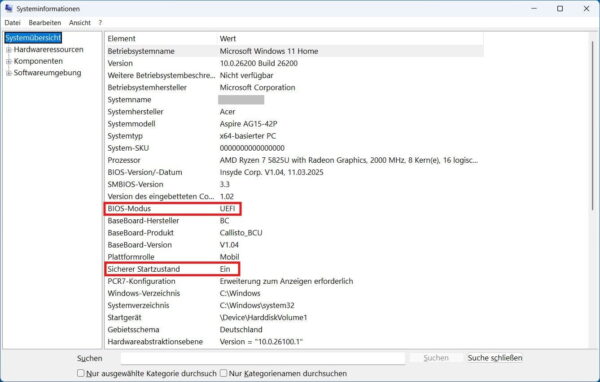600x382 pixels.
Task: Open the Datei menu
Action: point(12,23)
